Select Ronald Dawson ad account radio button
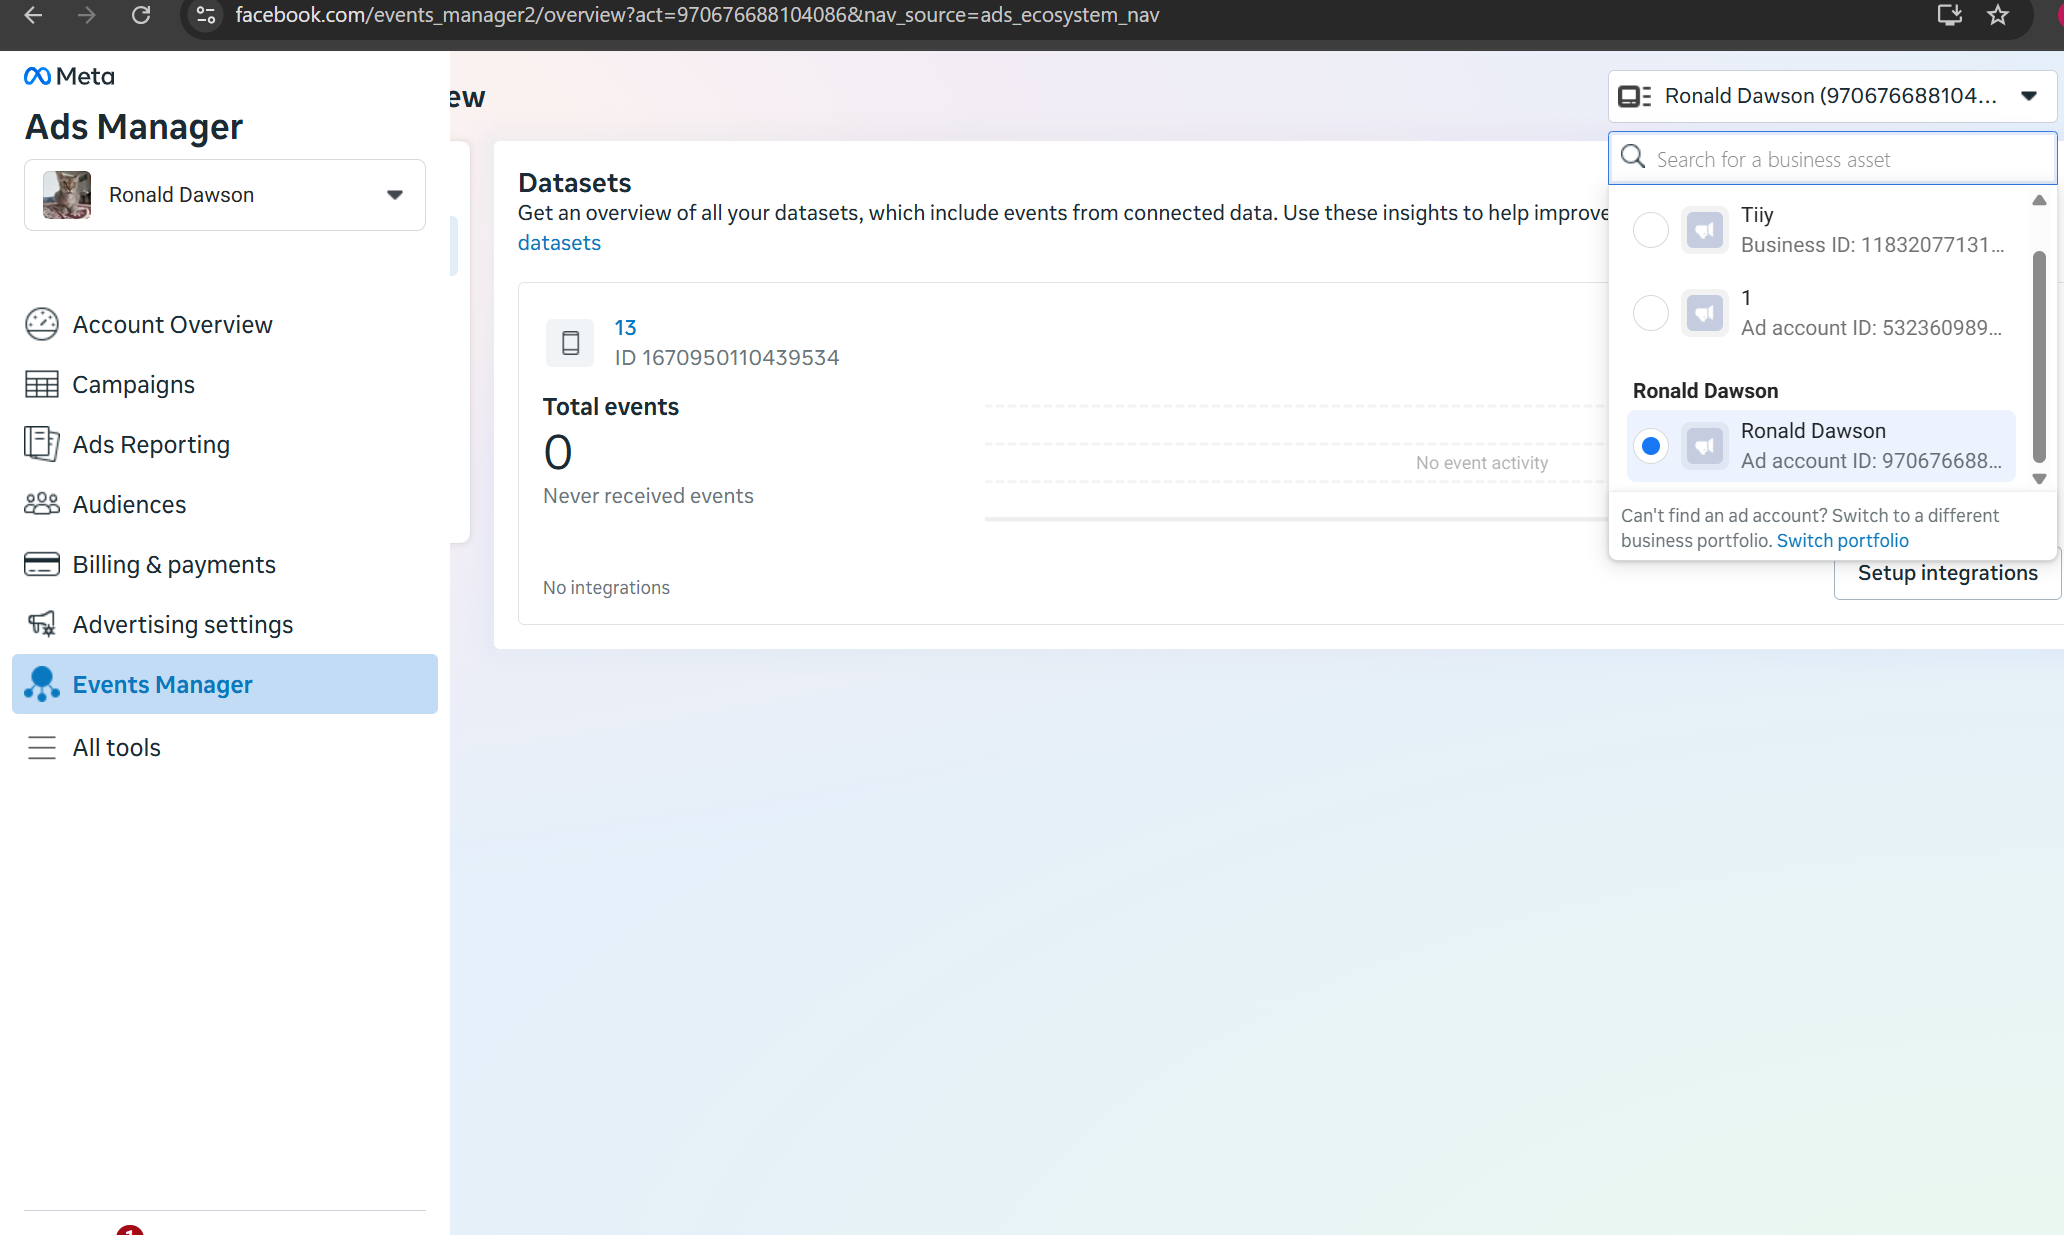The height and width of the screenshot is (1235, 2064). (x=1650, y=446)
